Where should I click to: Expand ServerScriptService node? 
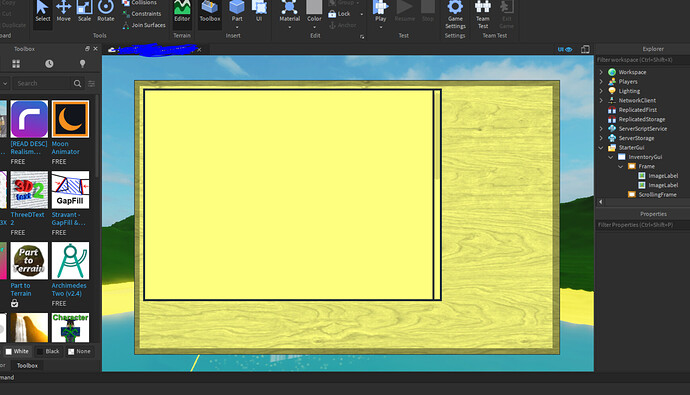[x=601, y=128]
